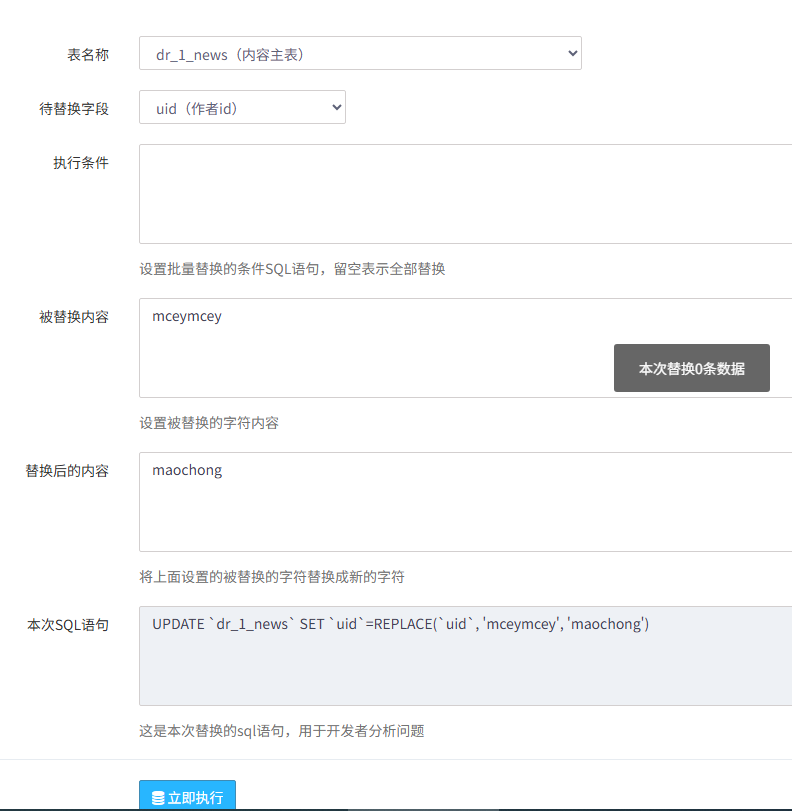
Task: Click the 被替换内容 label
Action: (x=74, y=317)
